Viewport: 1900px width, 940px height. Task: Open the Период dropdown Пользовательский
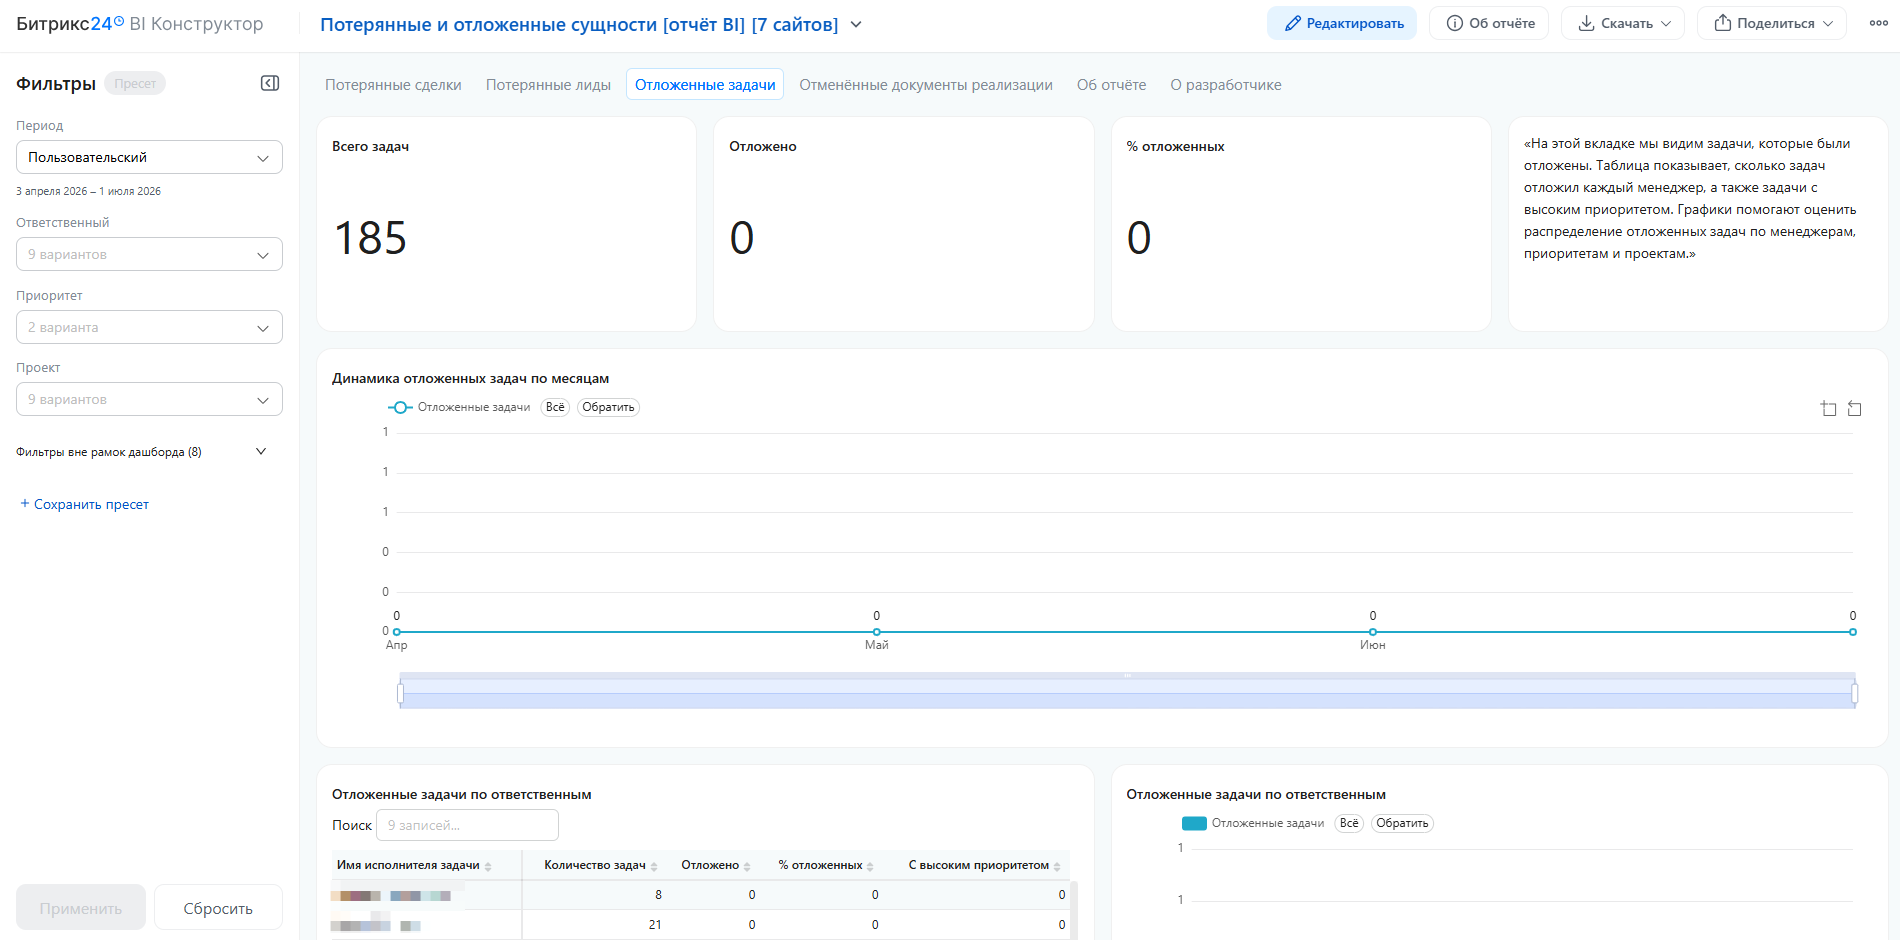pyautogui.click(x=149, y=157)
